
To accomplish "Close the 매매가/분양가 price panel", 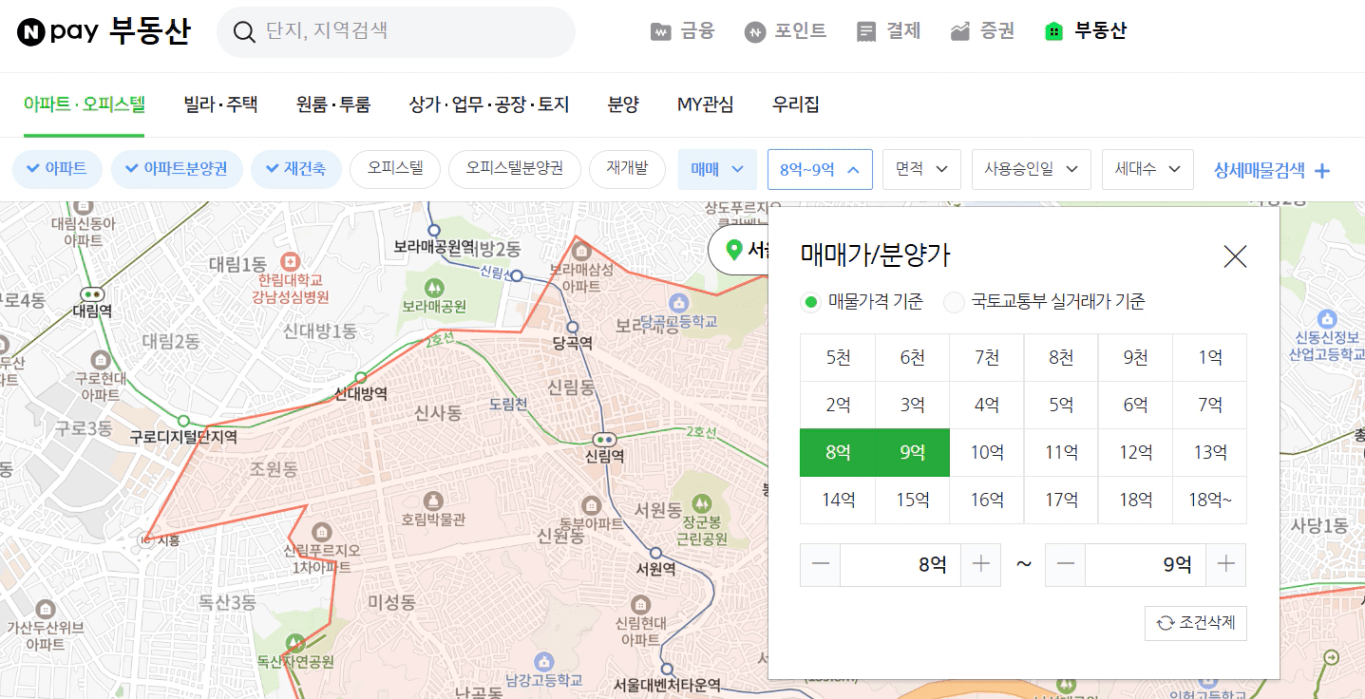I will point(1235,257).
